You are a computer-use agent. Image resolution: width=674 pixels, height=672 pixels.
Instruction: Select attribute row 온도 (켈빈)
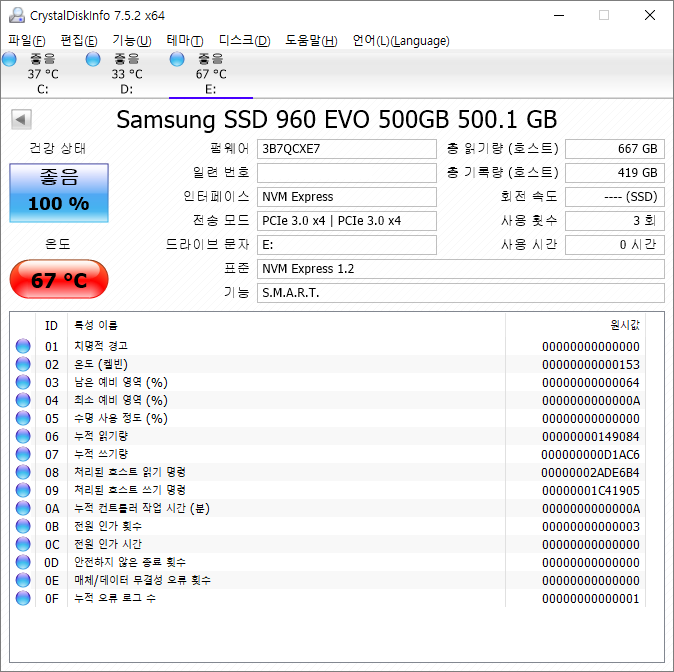click(328, 364)
